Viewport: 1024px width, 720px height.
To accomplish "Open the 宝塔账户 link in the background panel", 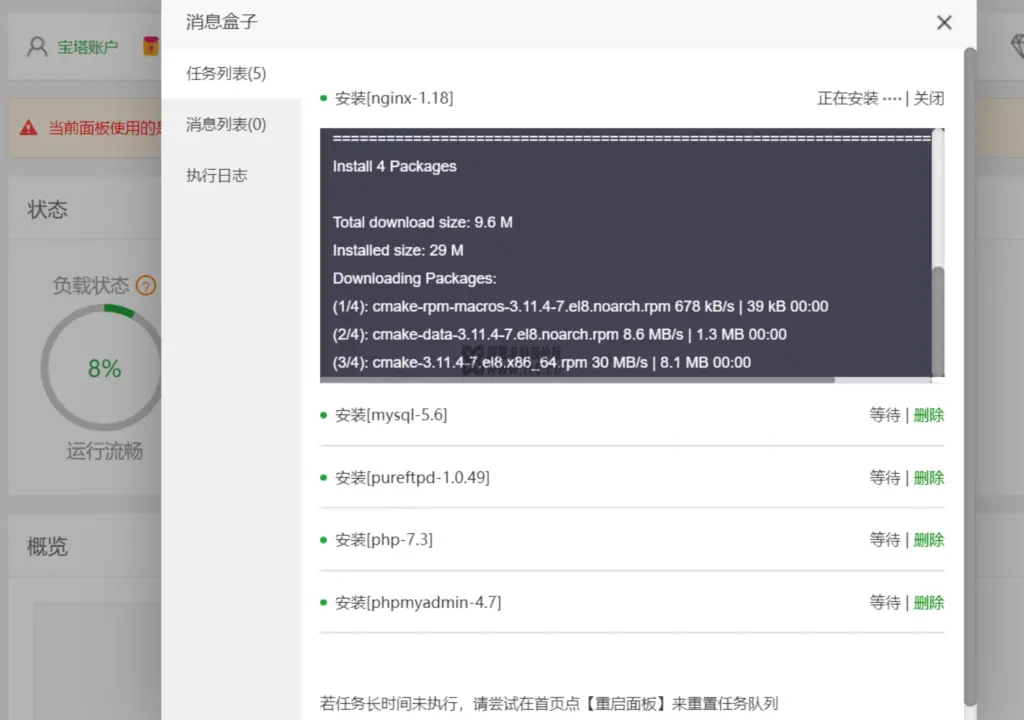I will (88, 47).
